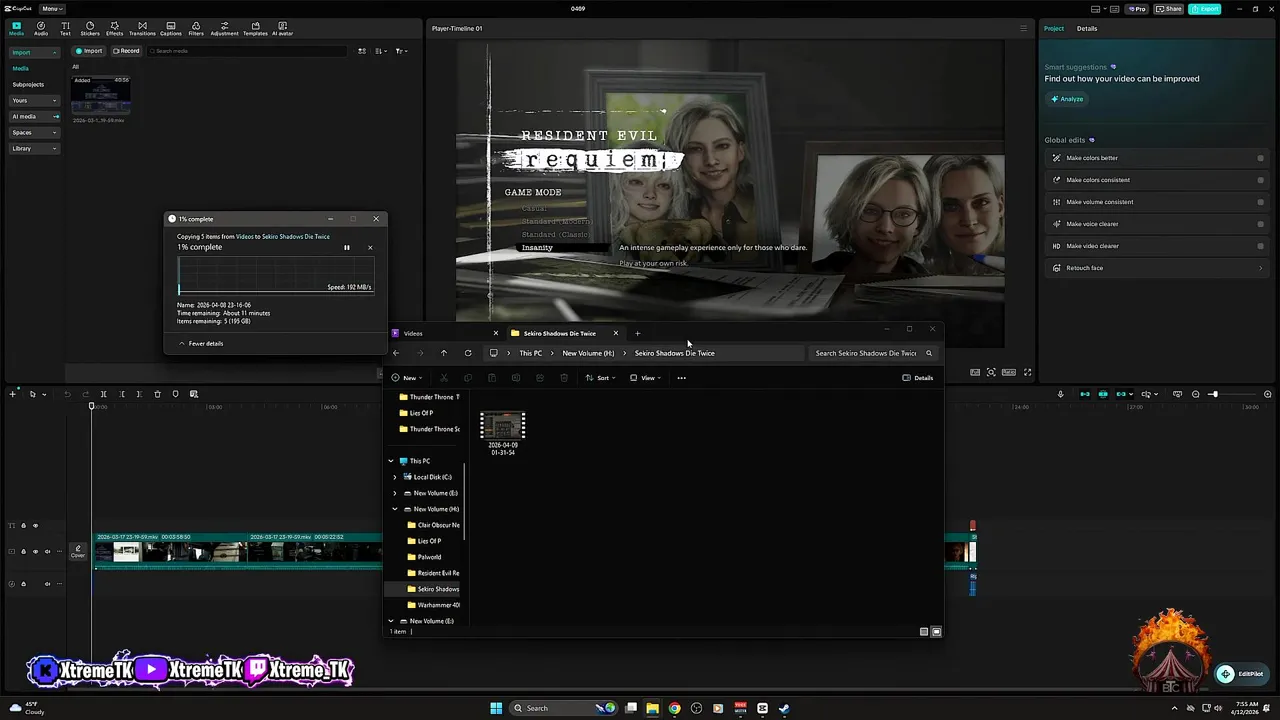This screenshot has width=1280, height=720.
Task: Click the marker shield icon in timeline toolbar
Action: point(175,394)
